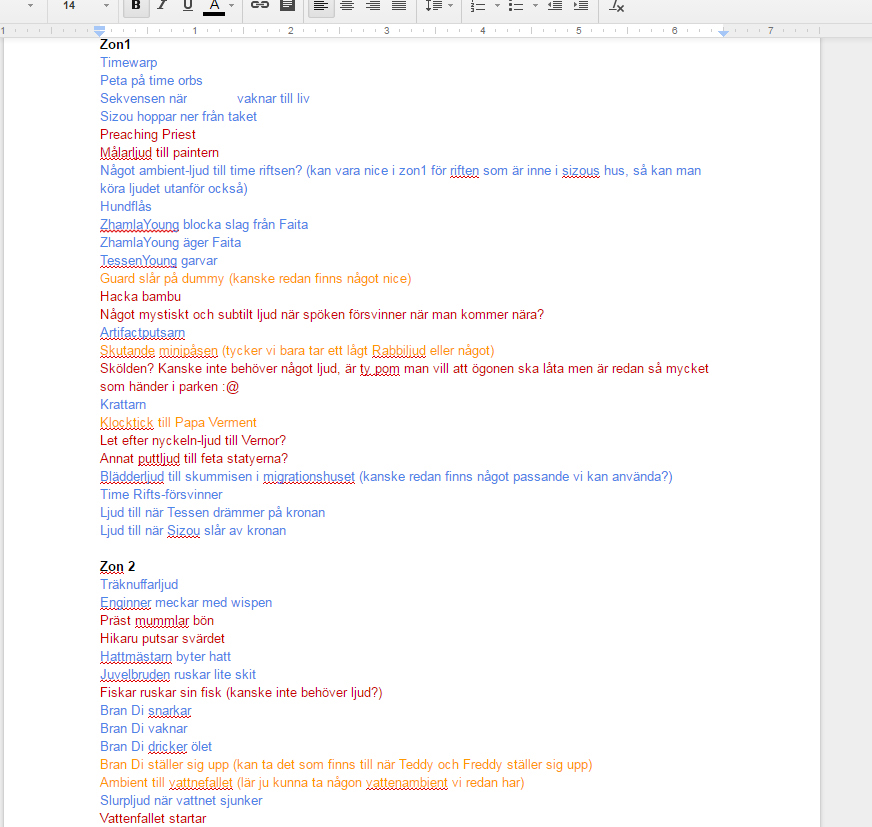Click 'Peta på time orbs' line
The height and width of the screenshot is (827, 872).
[x=151, y=81]
